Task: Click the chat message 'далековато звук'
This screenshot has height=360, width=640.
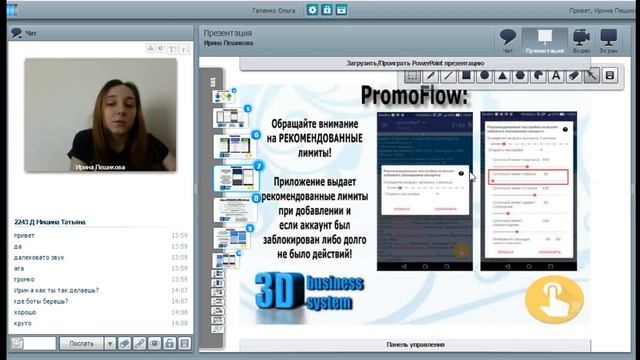Action: (39, 258)
